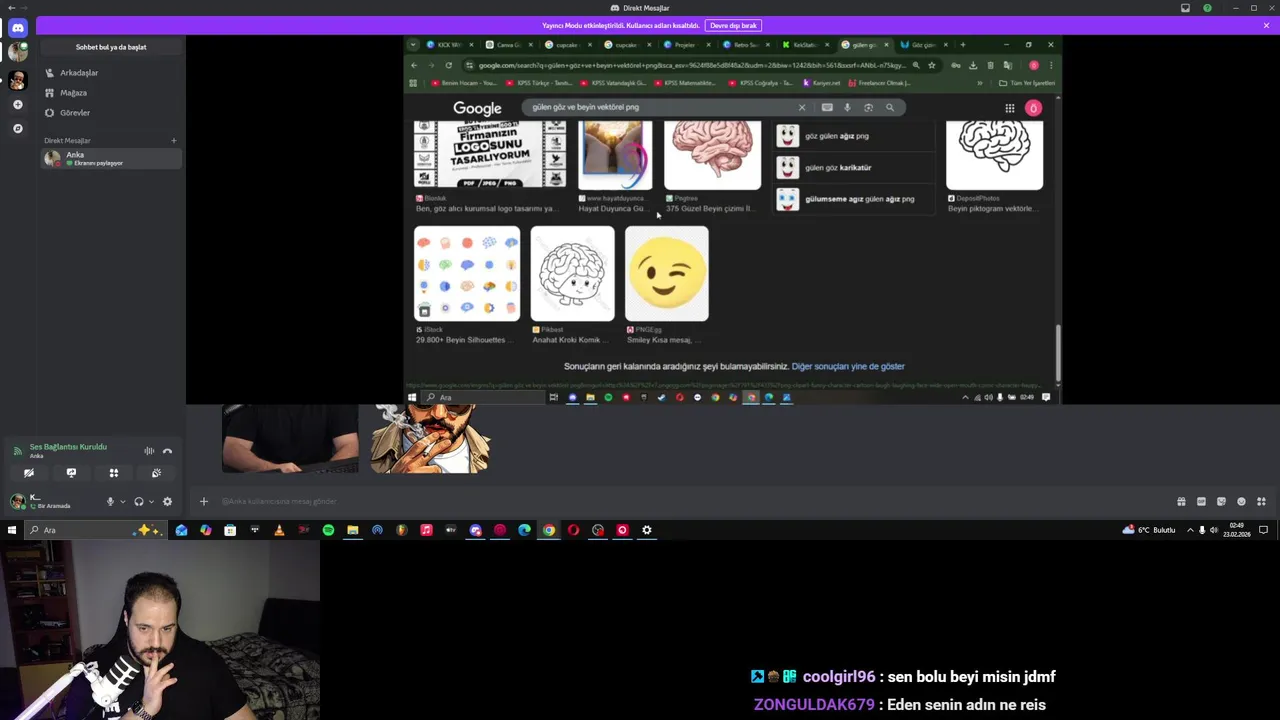Deafen Discord headphones
Viewport: 1280px width, 720px height.
139,502
